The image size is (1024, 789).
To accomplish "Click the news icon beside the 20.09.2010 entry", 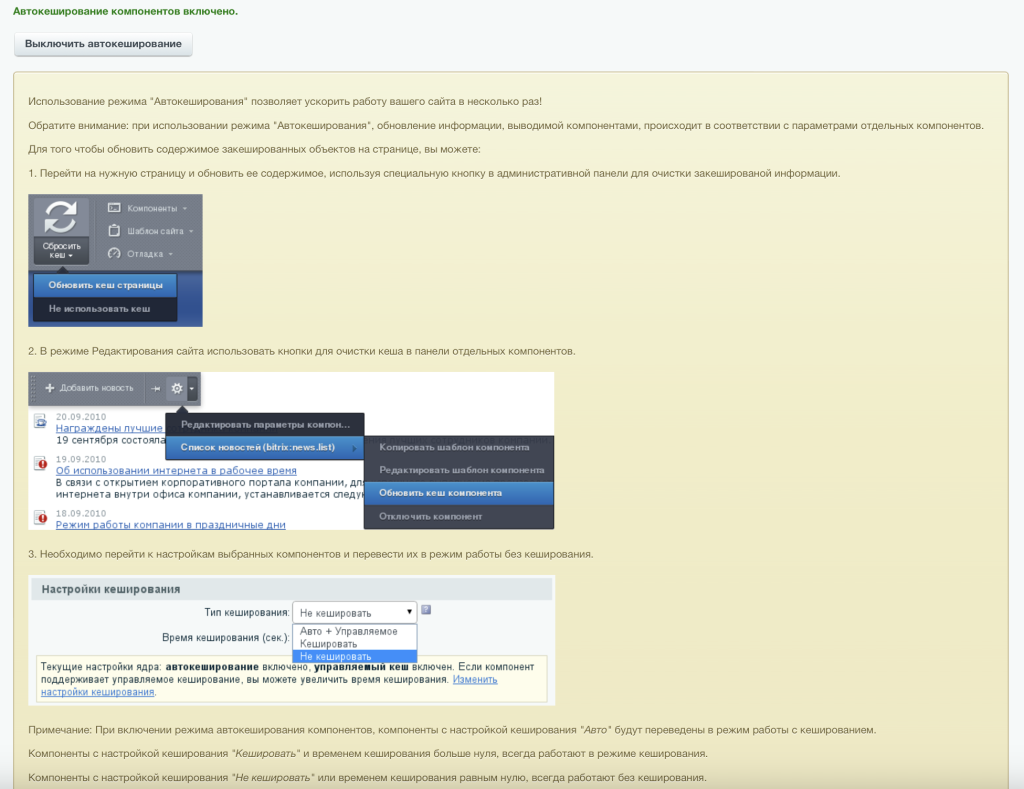I will click(x=40, y=421).
